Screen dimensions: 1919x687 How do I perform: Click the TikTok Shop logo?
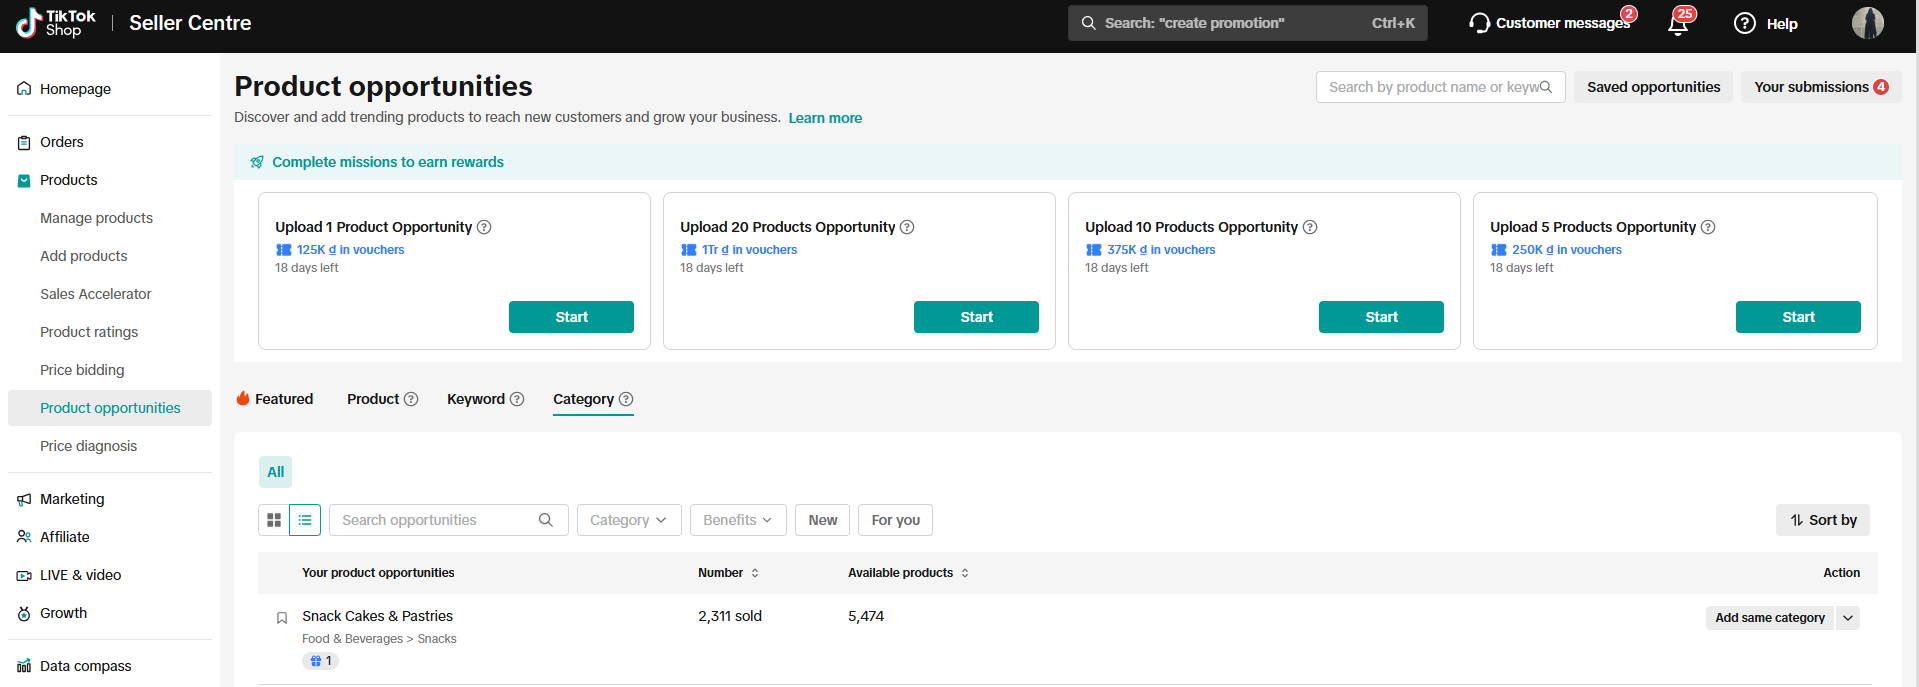click(56, 23)
